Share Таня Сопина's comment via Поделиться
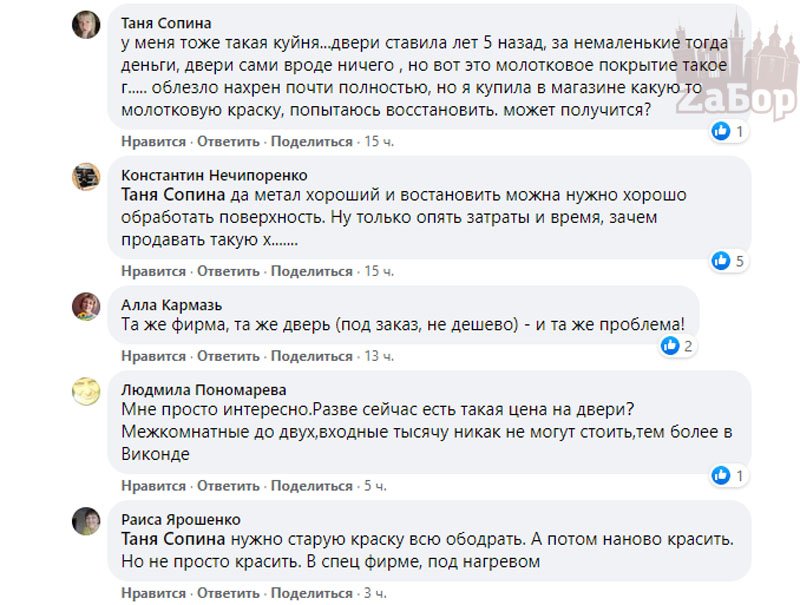The height and width of the screenshot is (605, 800). tap(312, 142)
